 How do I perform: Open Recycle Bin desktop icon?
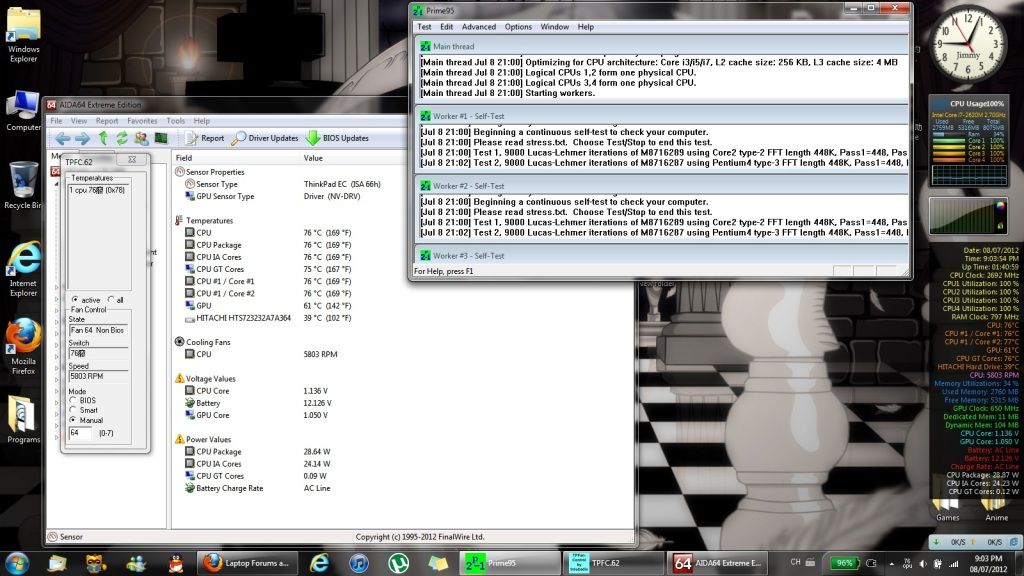(23, 185)
